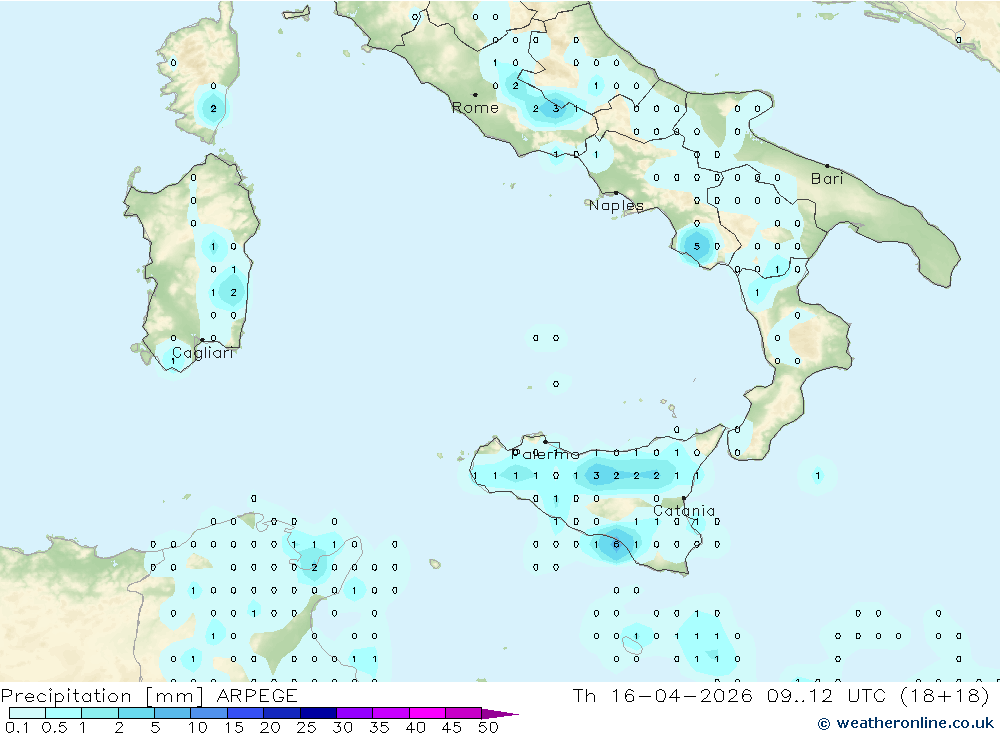Click the Palermo city label
1000x733 pixels.
[545, 454]
